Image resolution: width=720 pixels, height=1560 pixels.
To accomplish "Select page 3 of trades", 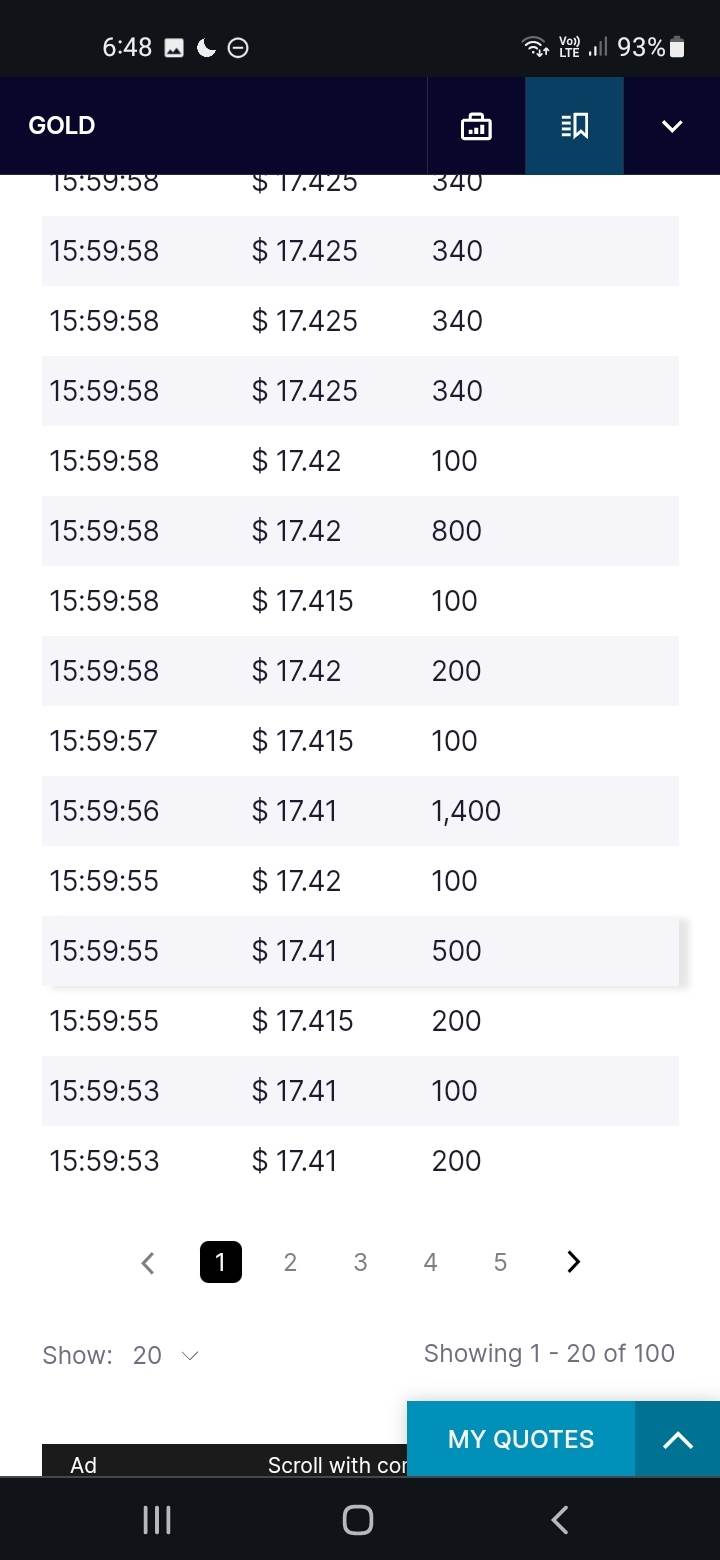I will click(x=360, y=1262).
